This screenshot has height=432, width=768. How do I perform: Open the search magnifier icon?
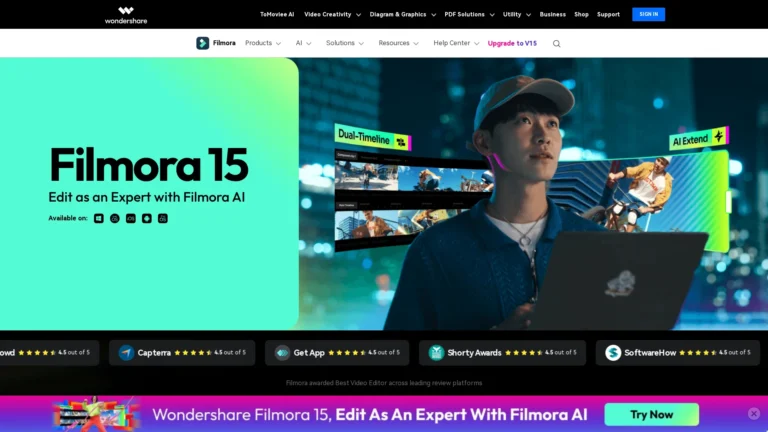[557, 44]
